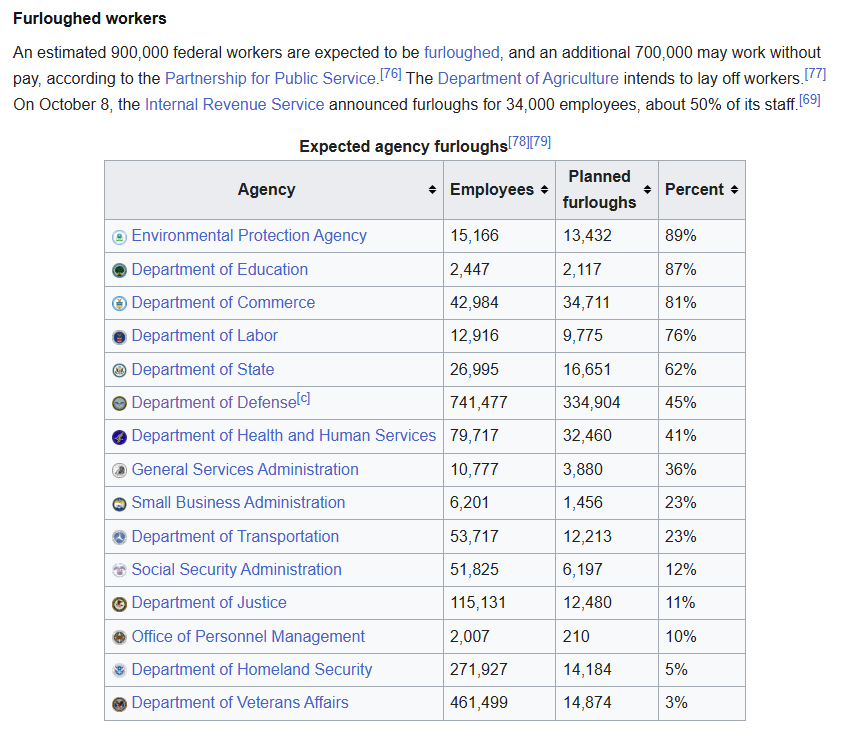This screenshot has height=746, width=844.
Task: Select the 42,984 employees cell
Action: 500,303
